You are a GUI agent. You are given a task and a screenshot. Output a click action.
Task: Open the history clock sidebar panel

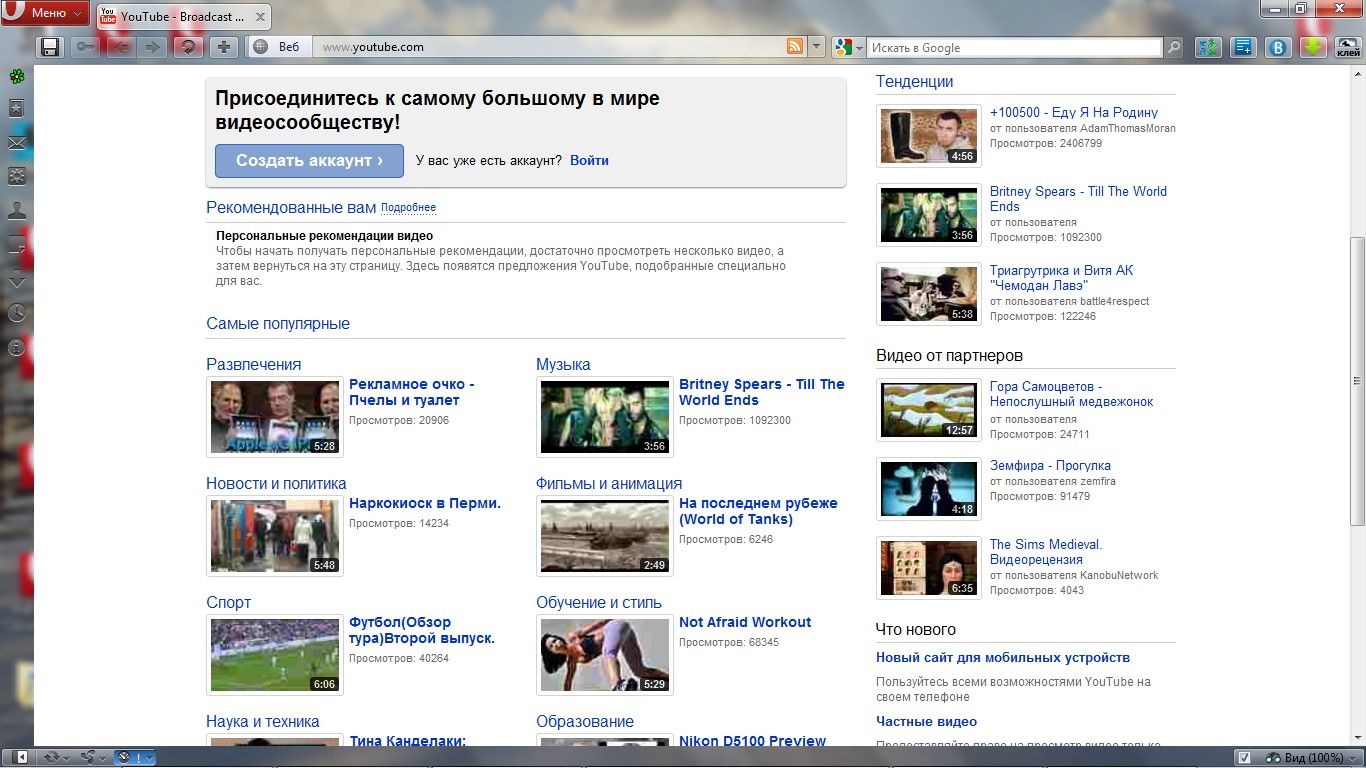click(x=16, y=313)
